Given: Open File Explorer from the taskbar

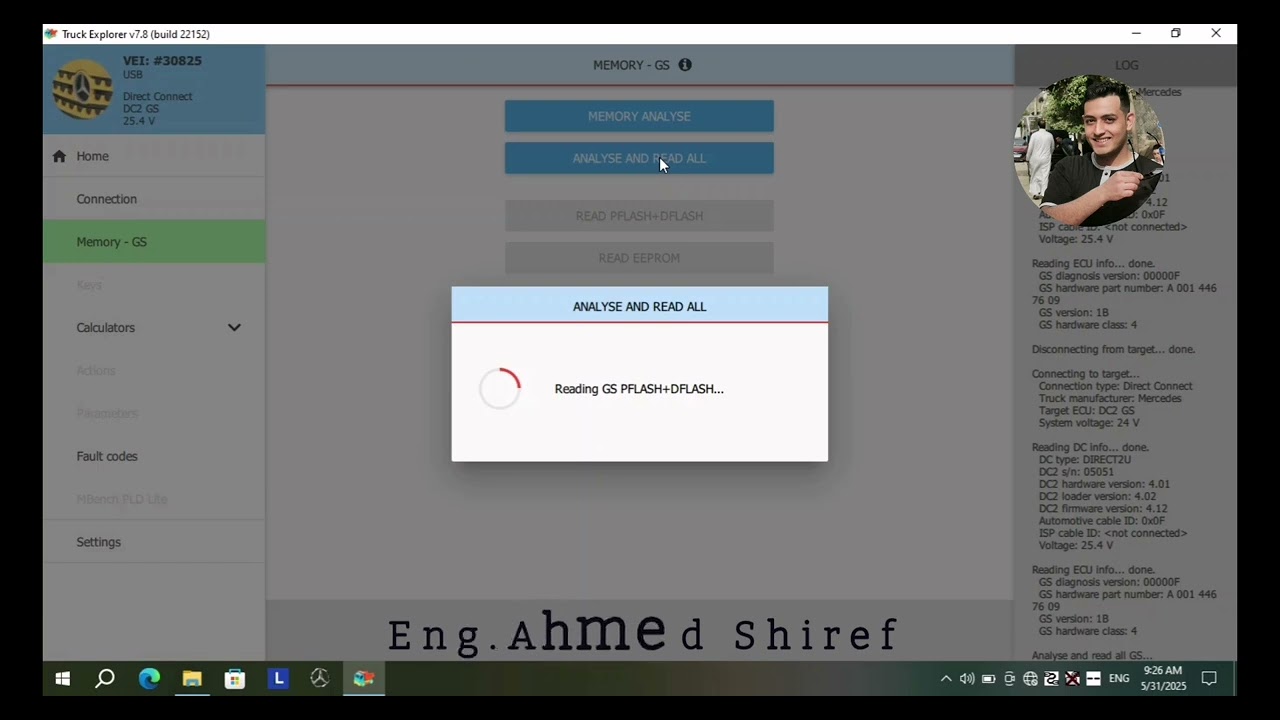Looking at the screenshot, I should [192, 679].
